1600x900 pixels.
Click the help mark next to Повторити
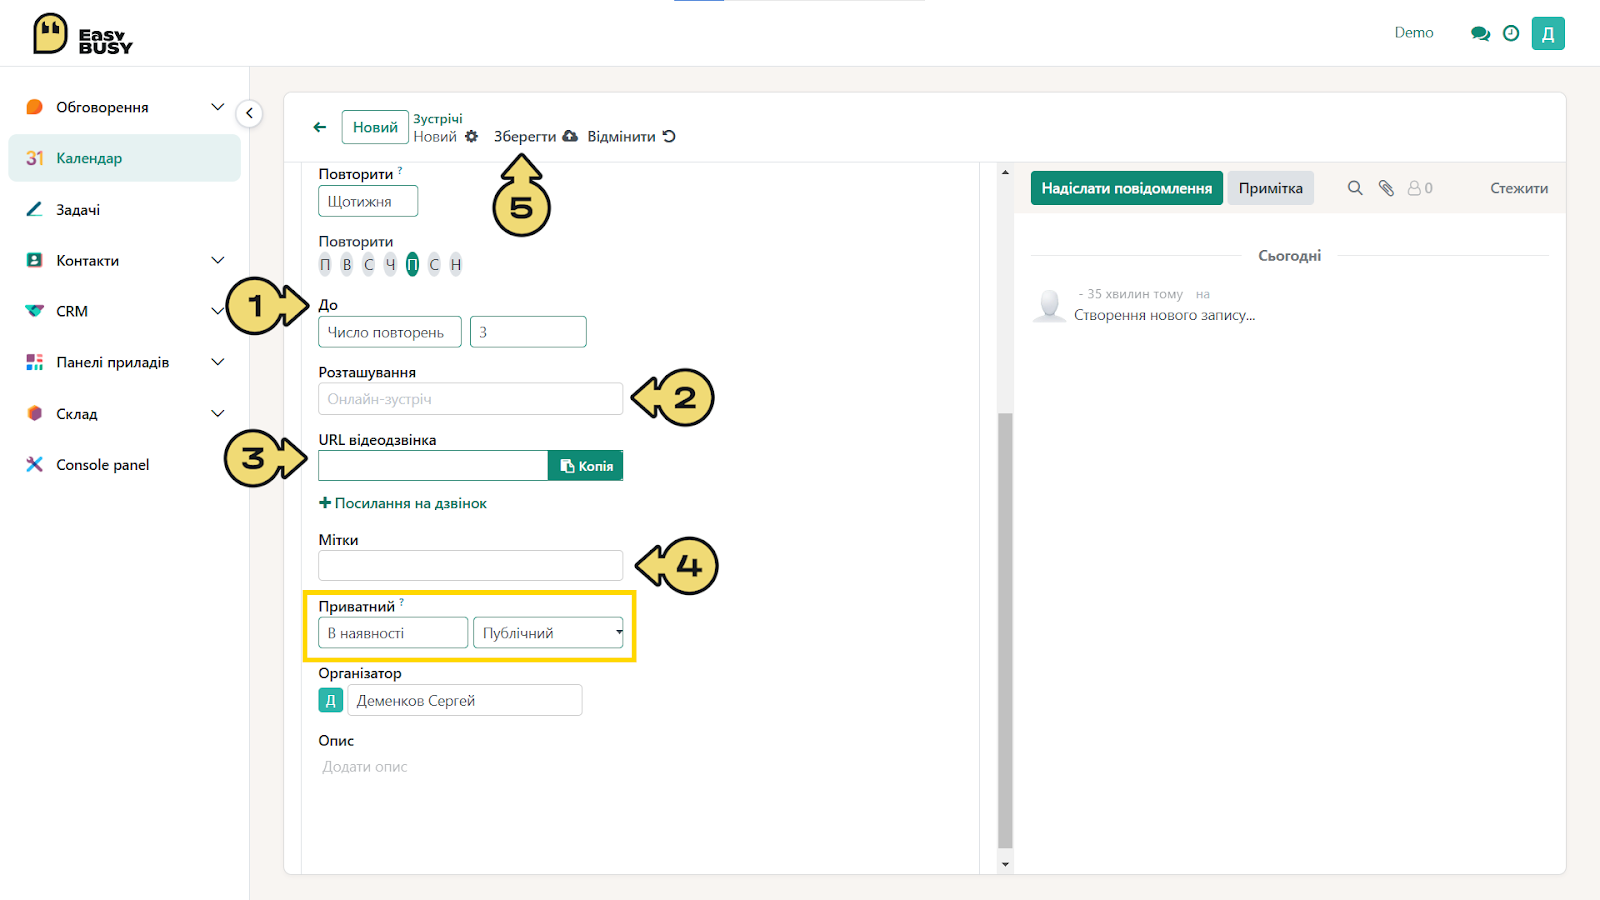click(400, 170)
